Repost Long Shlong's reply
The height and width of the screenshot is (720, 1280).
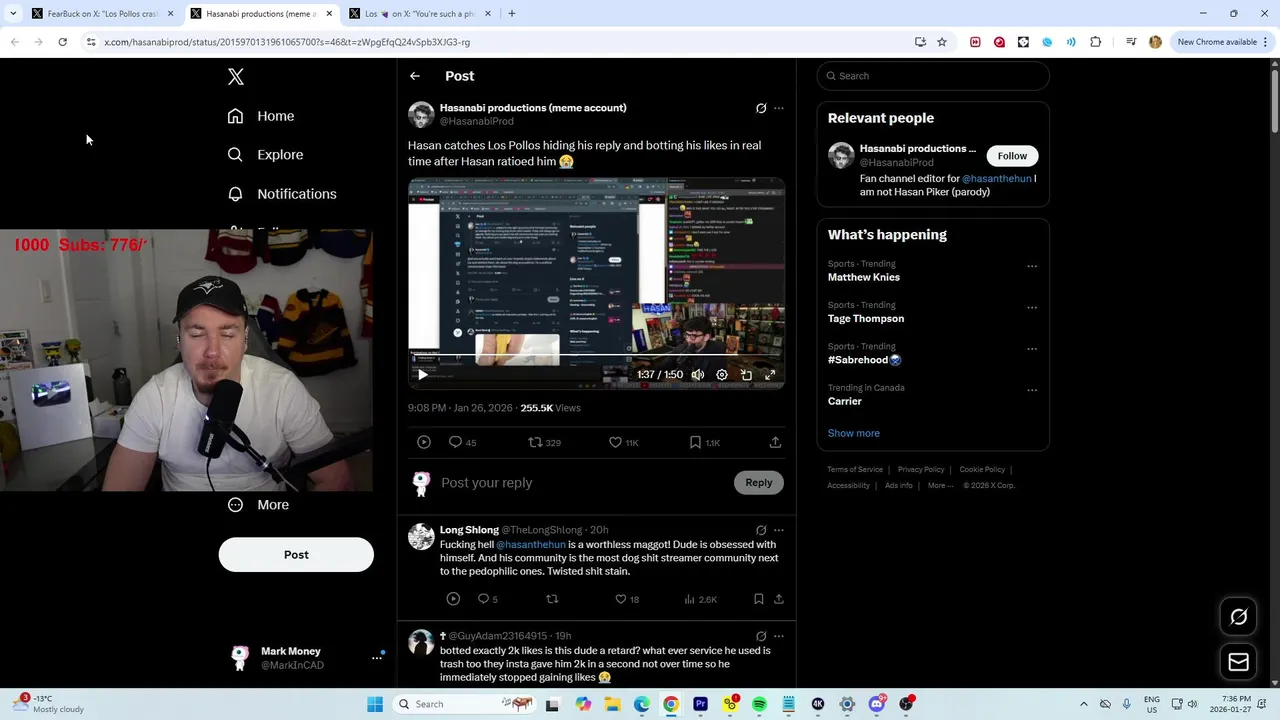pos(552,599)
